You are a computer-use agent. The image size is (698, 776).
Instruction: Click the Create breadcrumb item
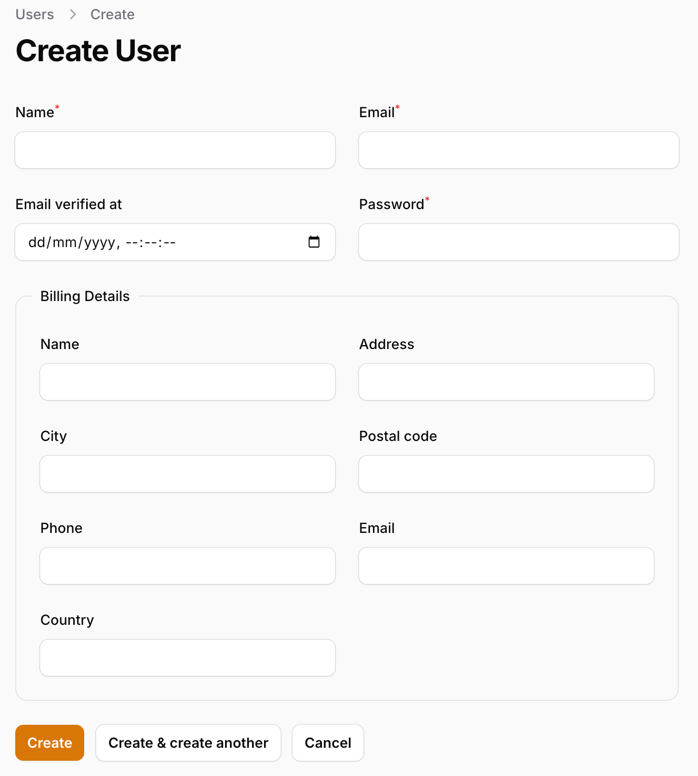click(x=112, y=15)
